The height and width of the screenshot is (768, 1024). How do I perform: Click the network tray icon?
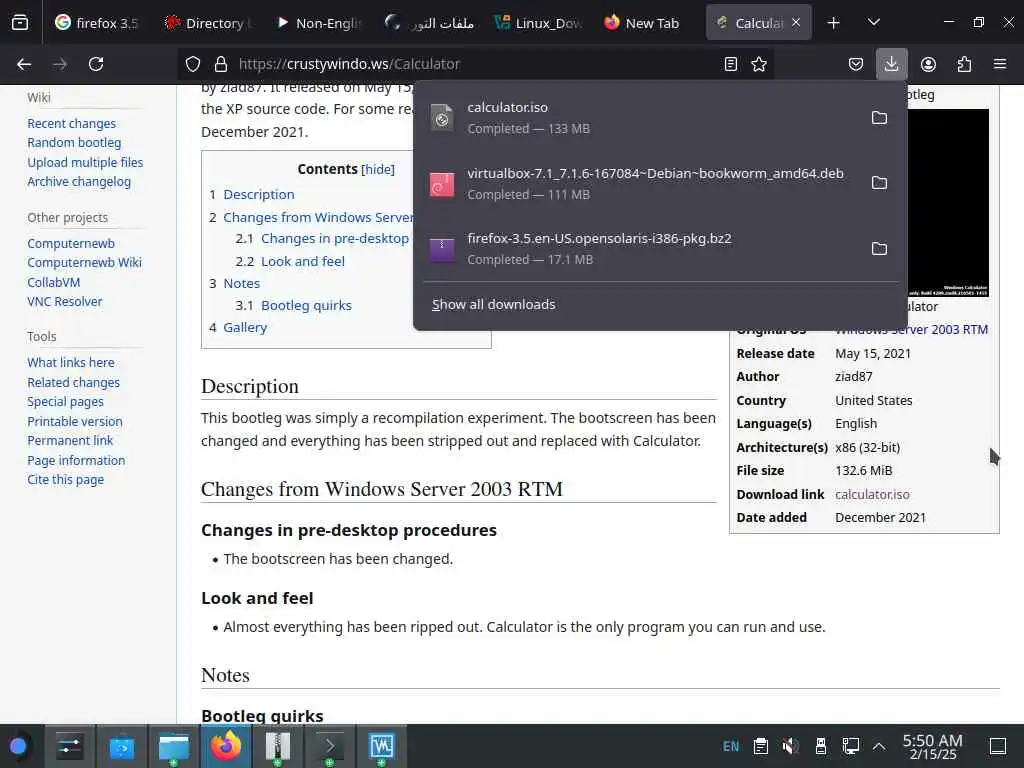[x=850, y=746]
